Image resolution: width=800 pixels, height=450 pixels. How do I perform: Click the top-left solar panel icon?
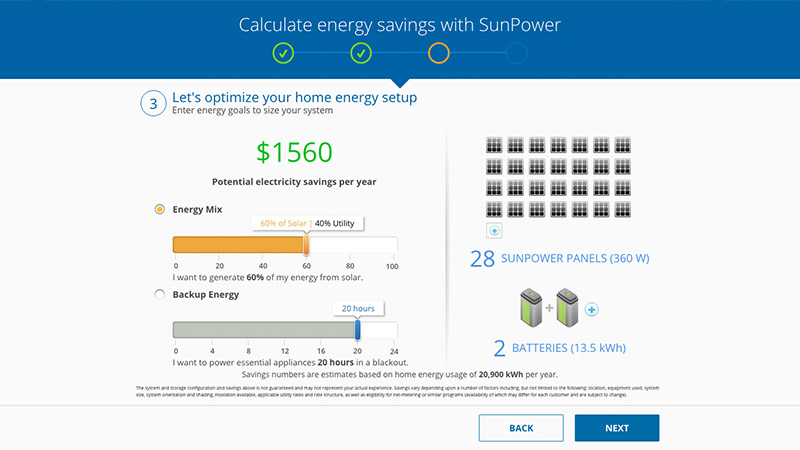click(x=494, y=143)
